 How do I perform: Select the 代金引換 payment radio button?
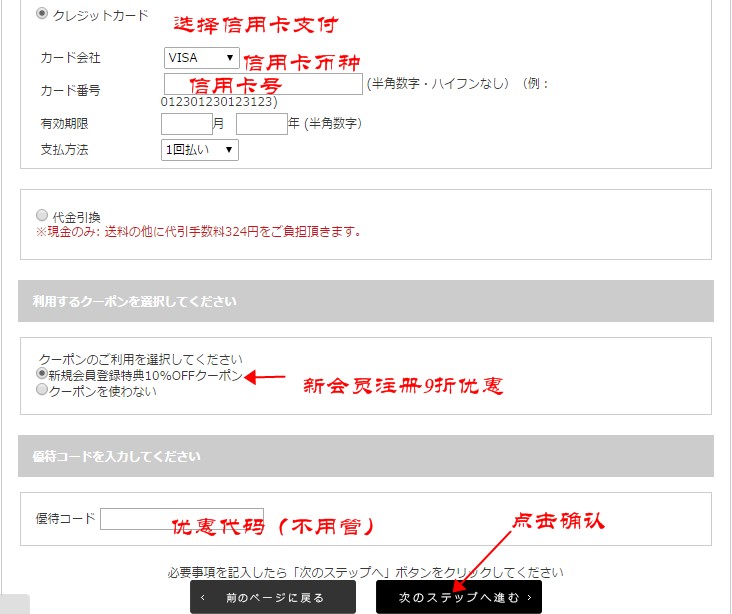click(41, 215)
